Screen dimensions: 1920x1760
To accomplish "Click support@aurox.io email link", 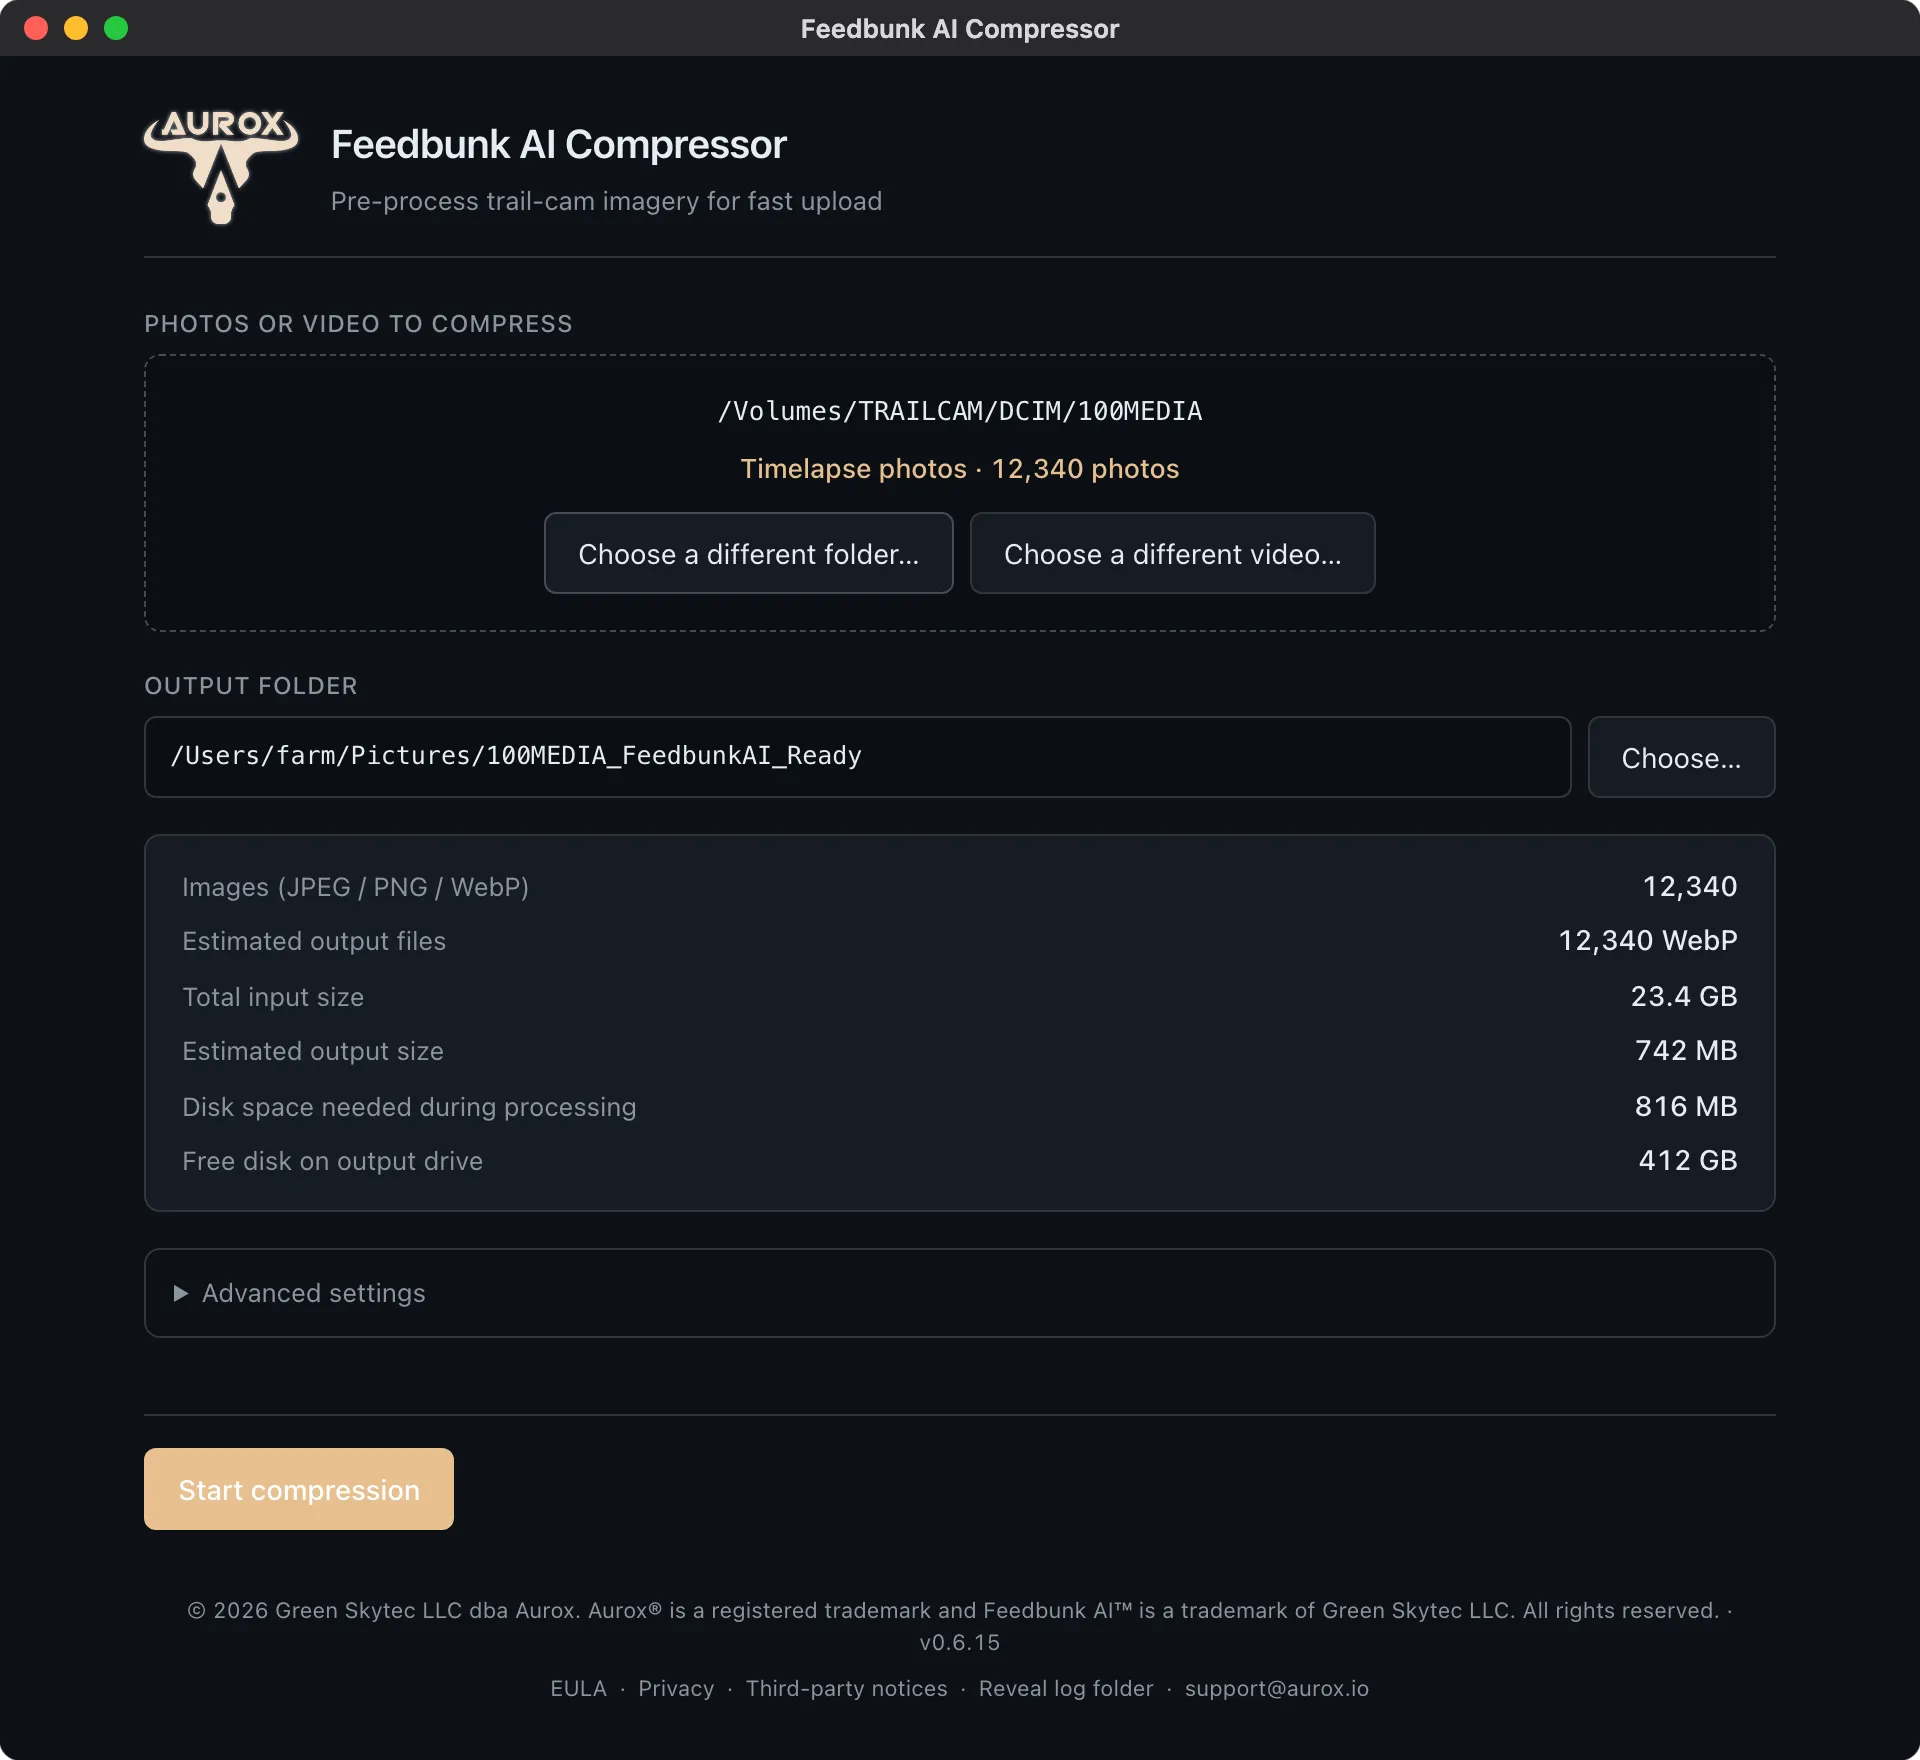I will (x=1276, y=1688).
